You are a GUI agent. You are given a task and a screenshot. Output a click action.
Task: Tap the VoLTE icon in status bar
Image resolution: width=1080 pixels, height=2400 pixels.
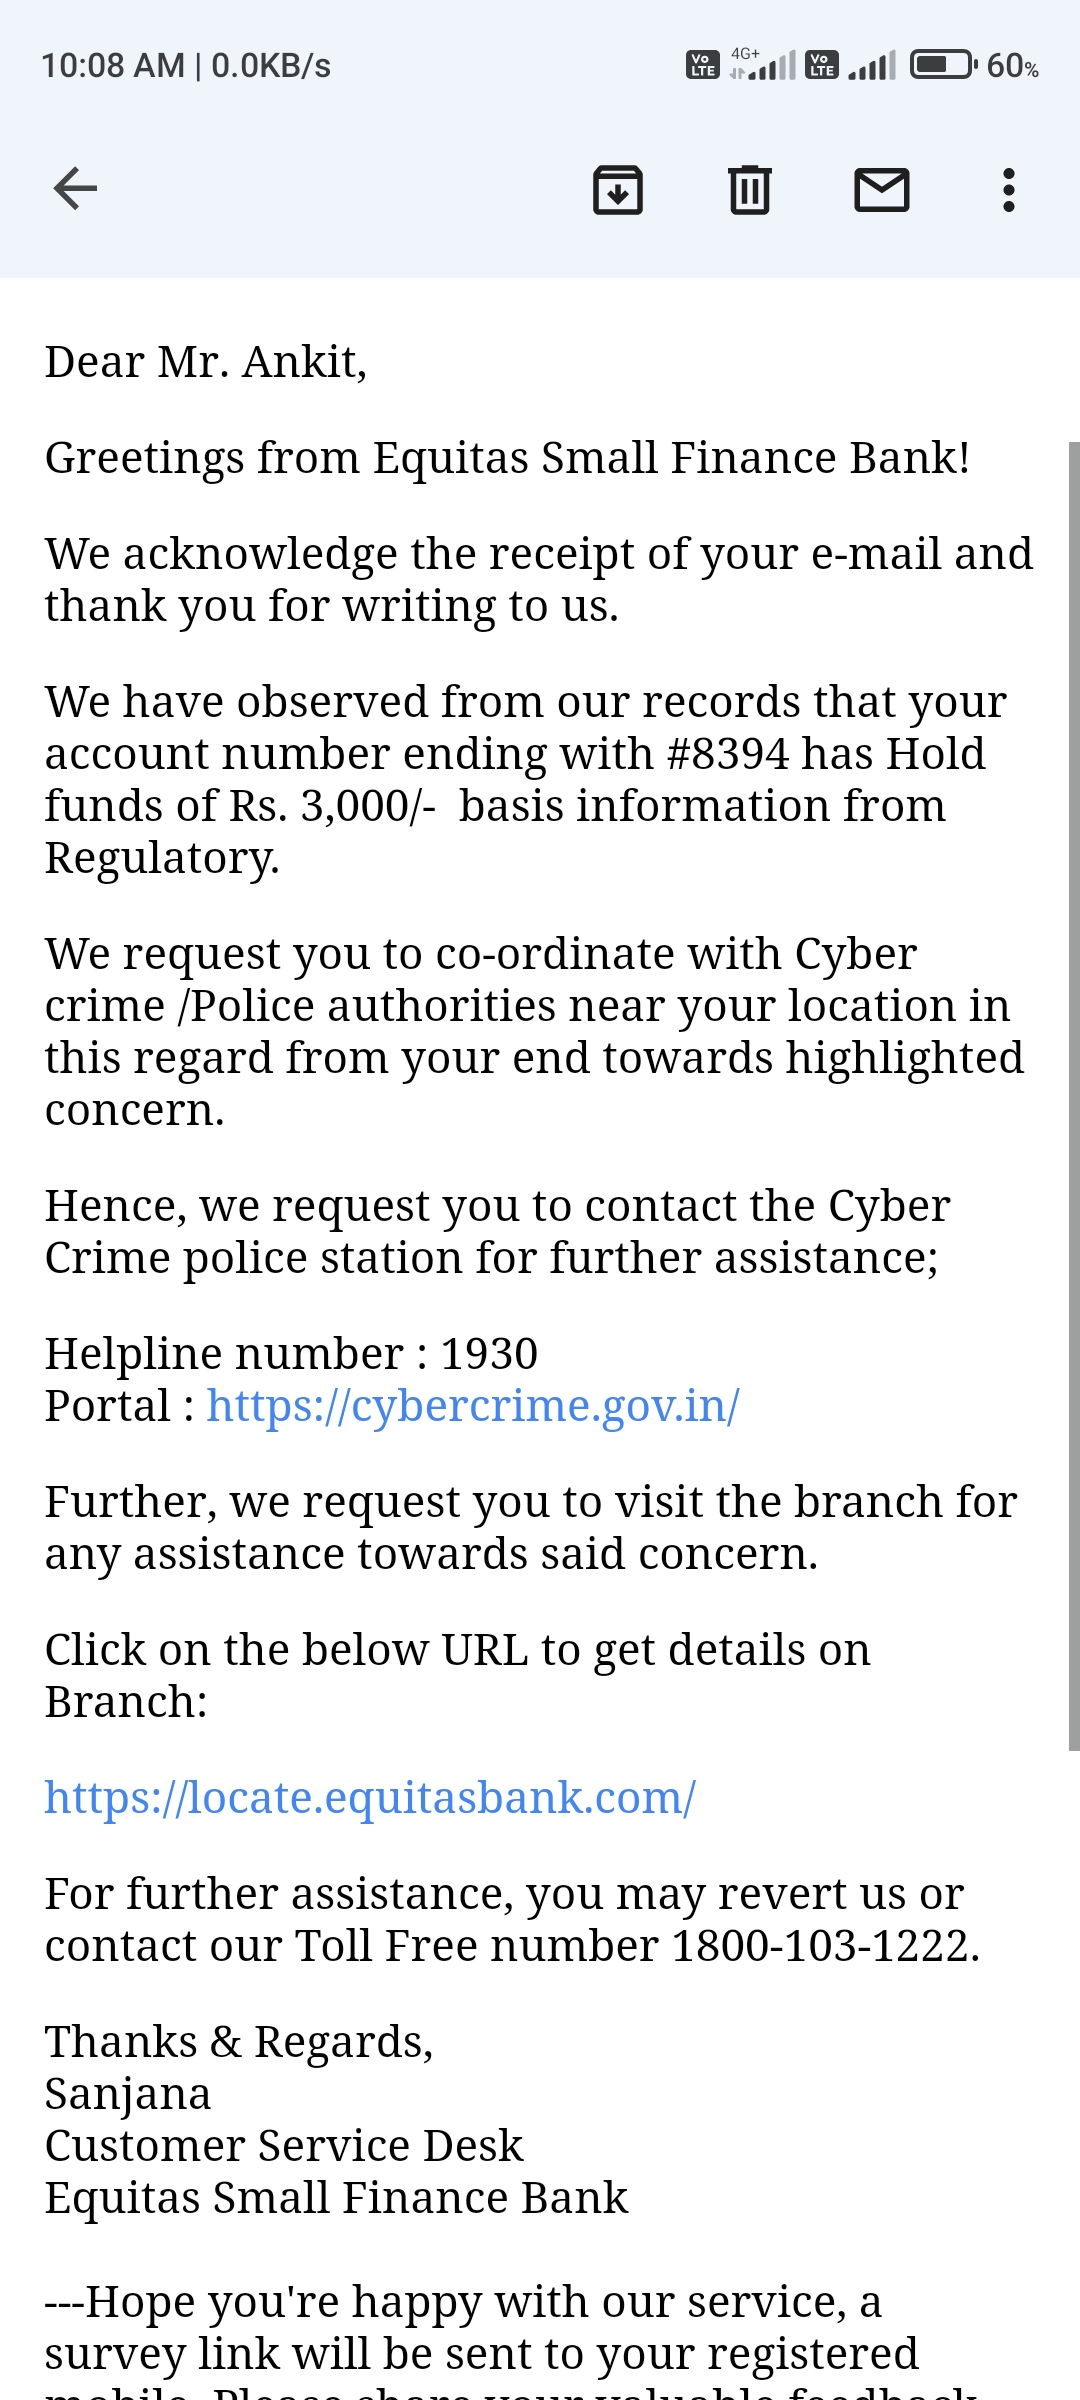[703, 63]
